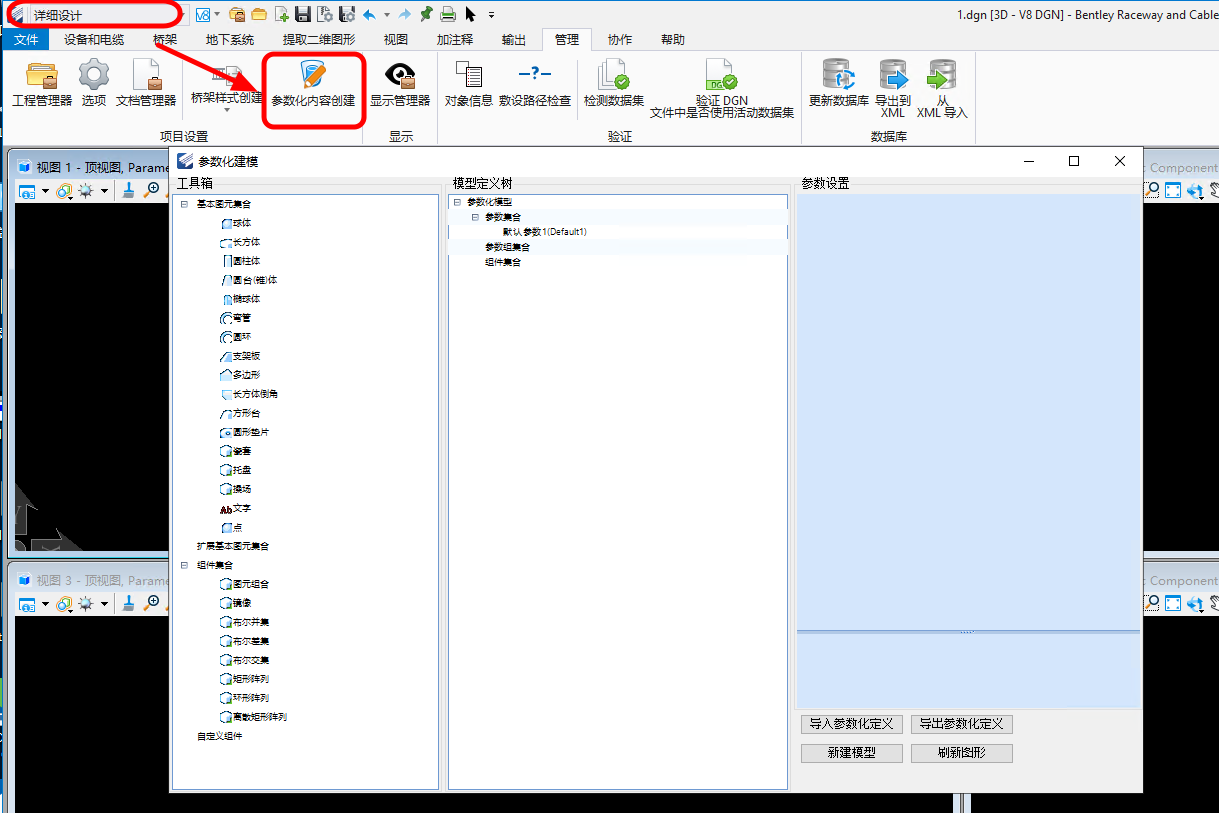
Task: Click Print icon in quick access toolbar
Action: coord(448,14)
